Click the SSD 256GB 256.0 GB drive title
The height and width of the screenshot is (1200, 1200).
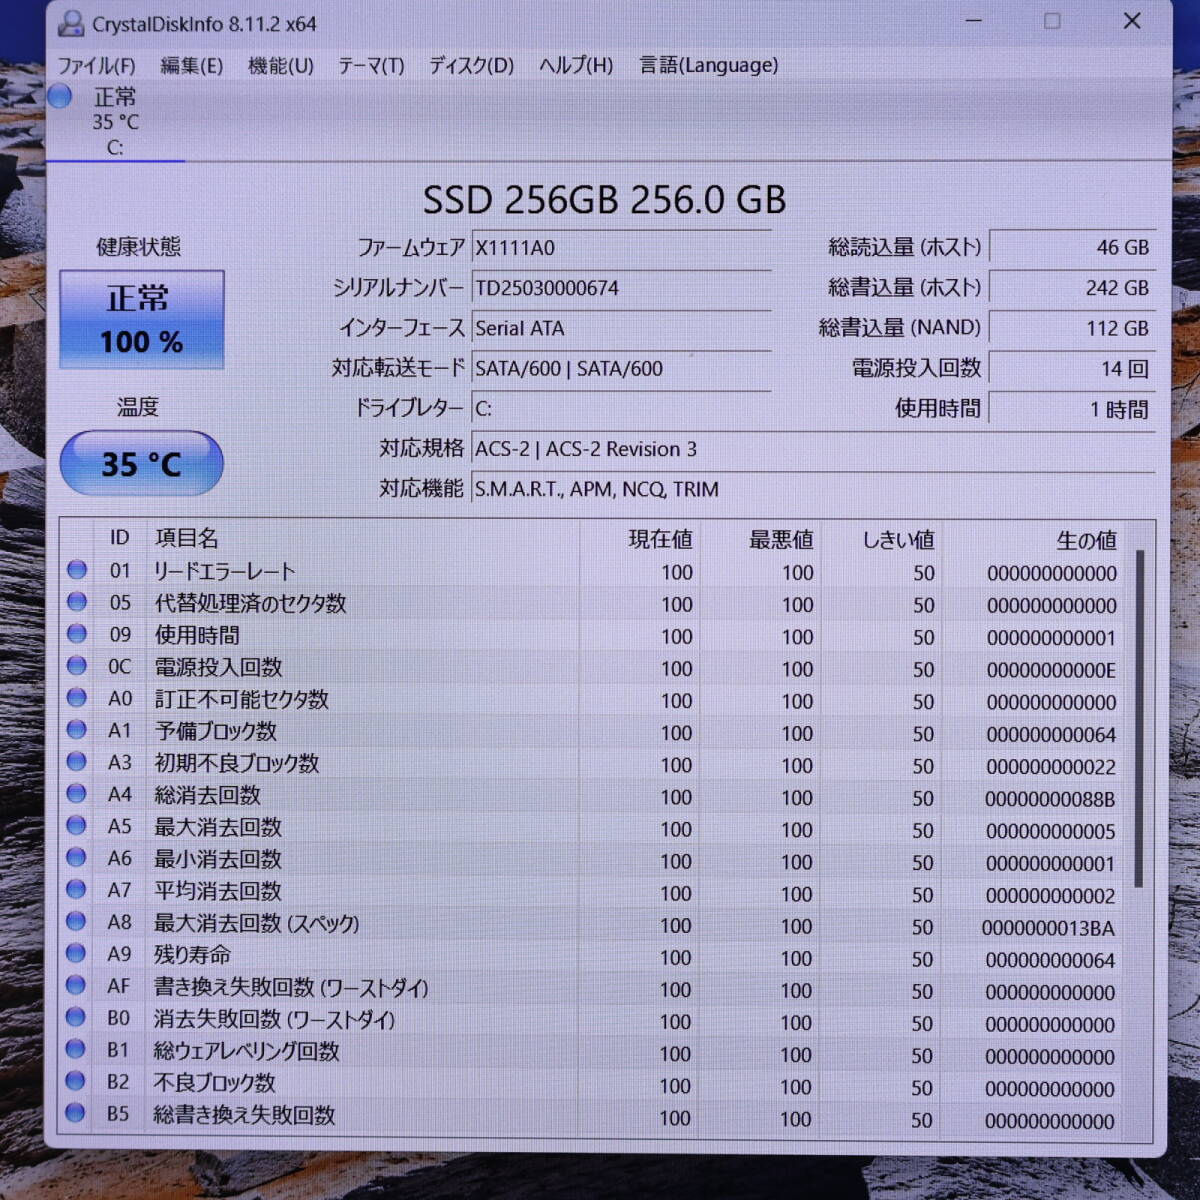point(604,200)
